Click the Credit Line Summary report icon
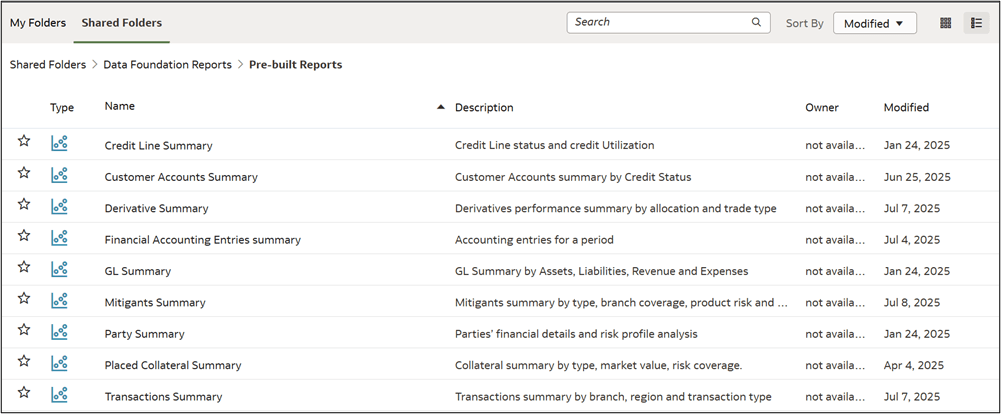The image size is (1001, 414). pyautogui.click(x=59, y=144)
